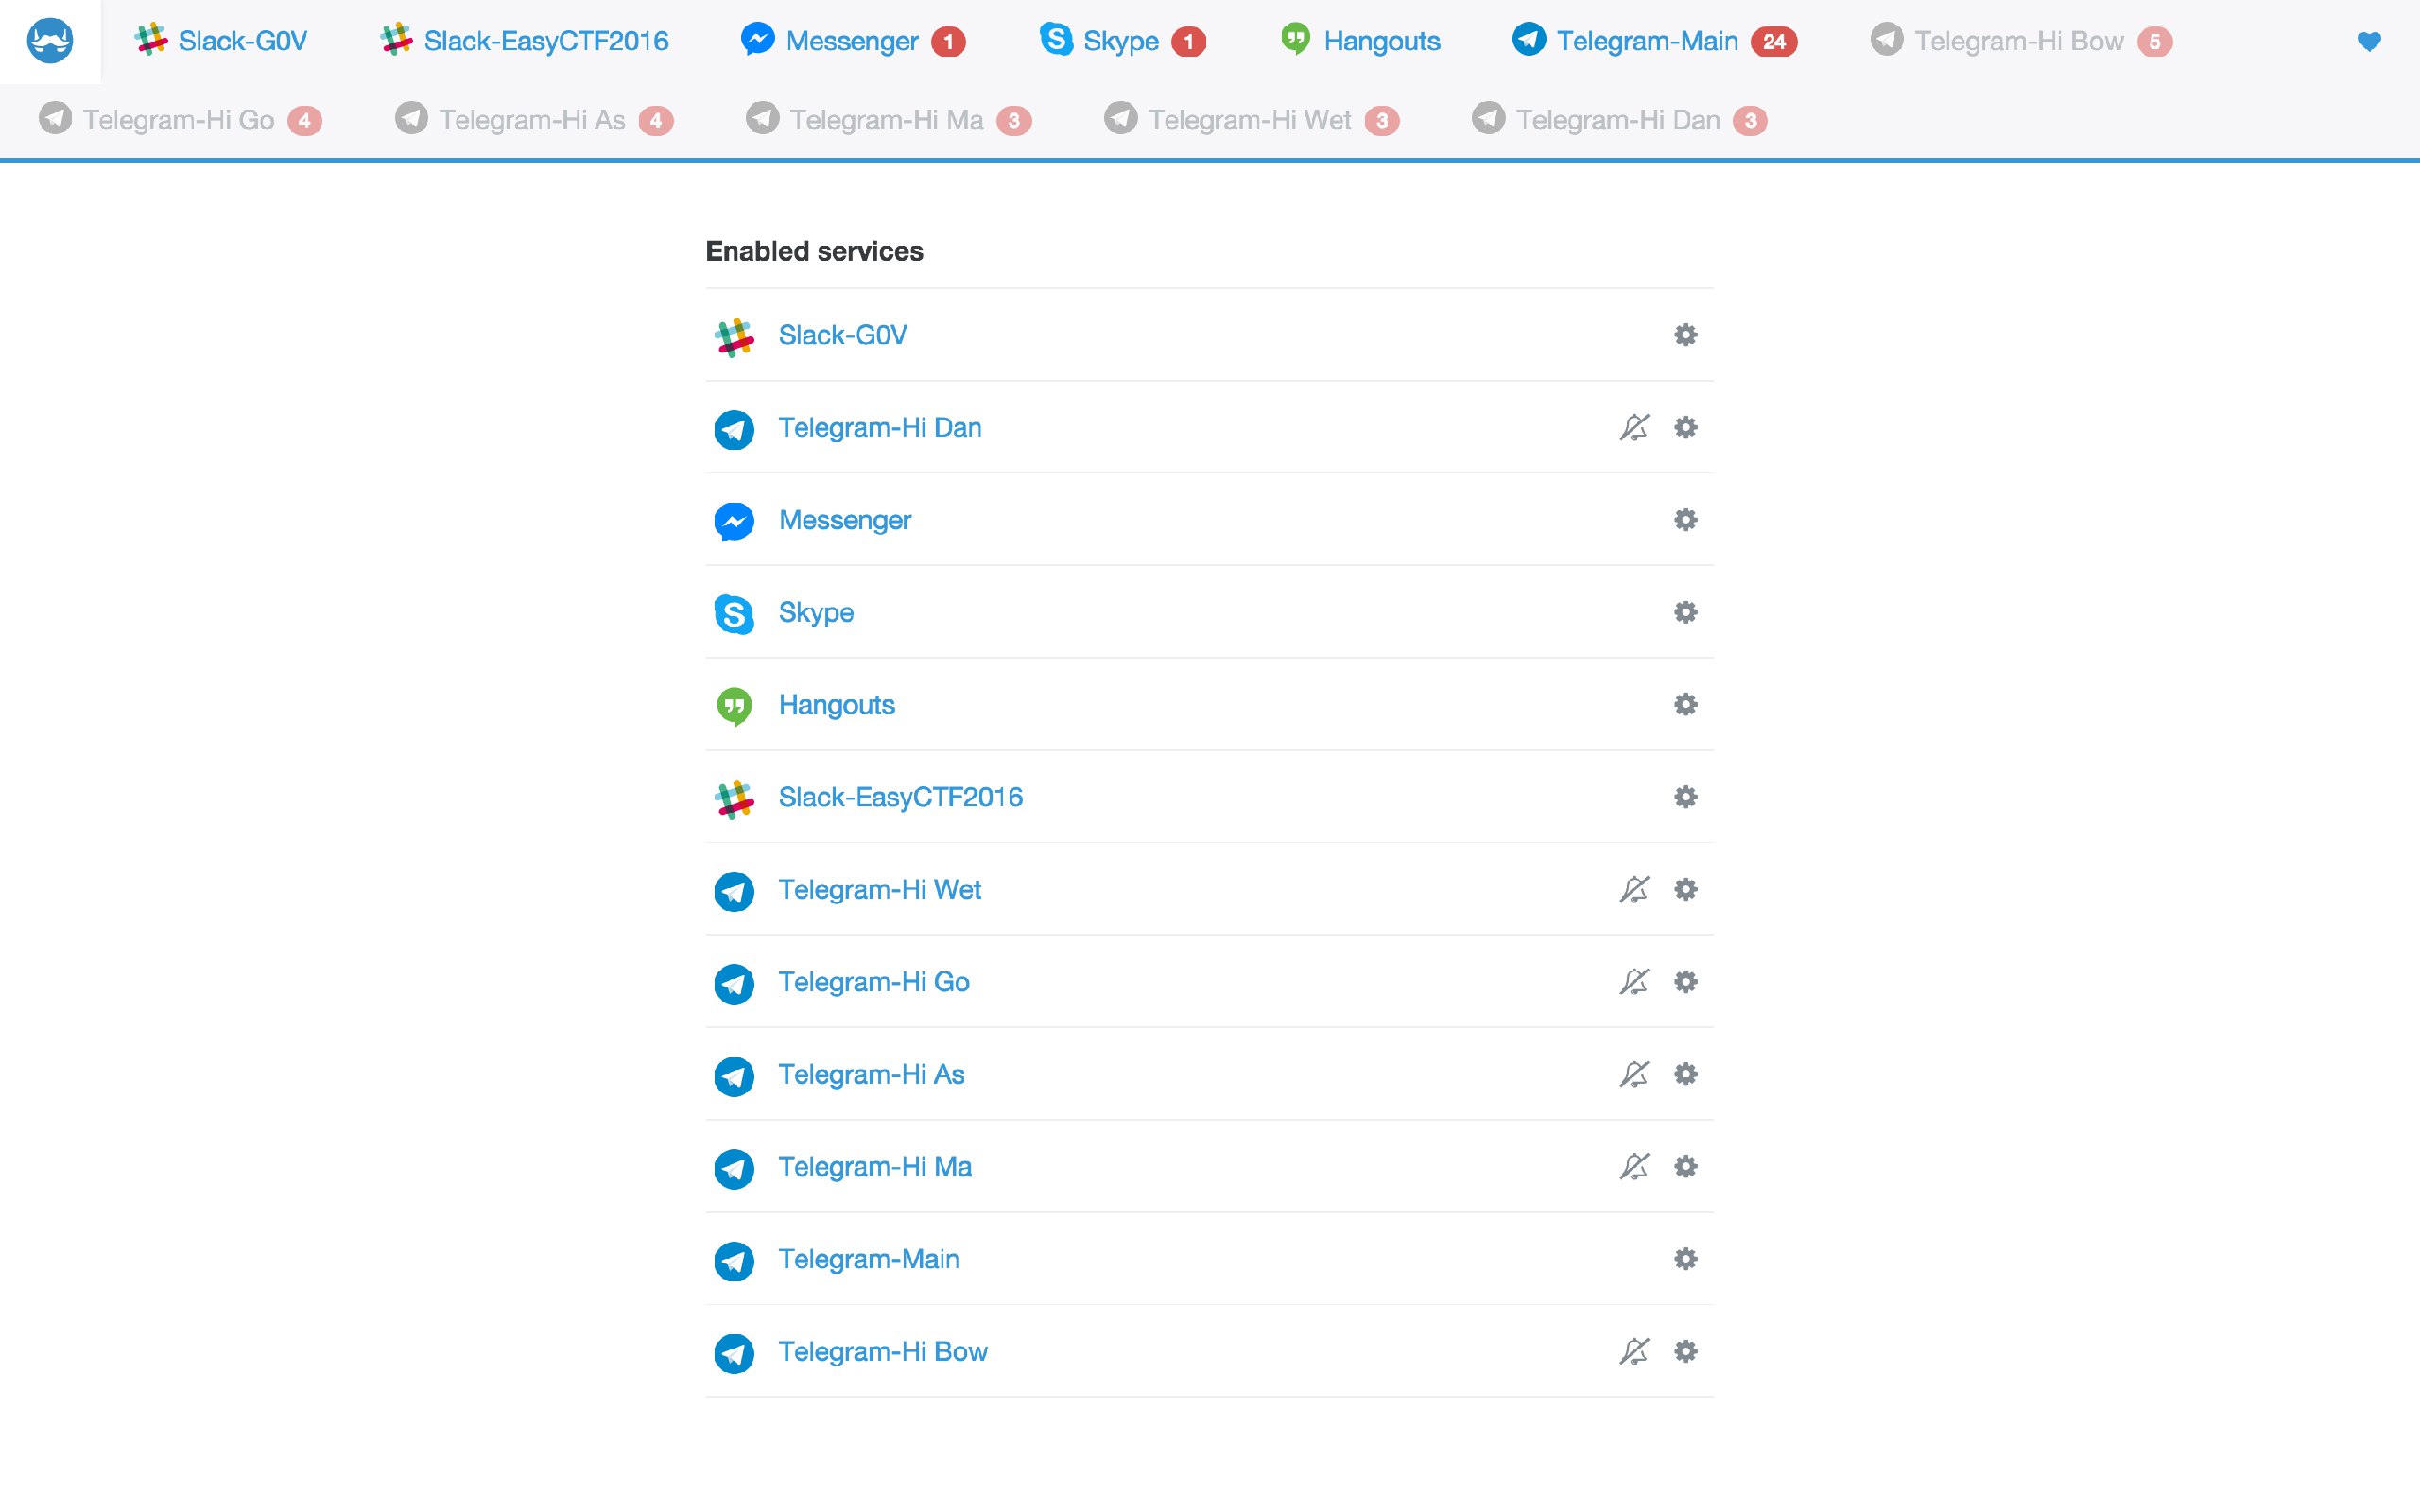
Task: Toggle muted notifications bell for Telegram-Hi Go
Action: pos(1634,982)
